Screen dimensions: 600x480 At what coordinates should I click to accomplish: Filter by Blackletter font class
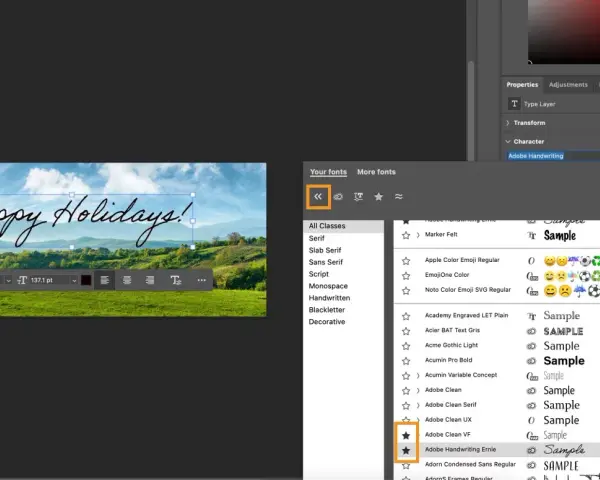(x=327, y=310)
